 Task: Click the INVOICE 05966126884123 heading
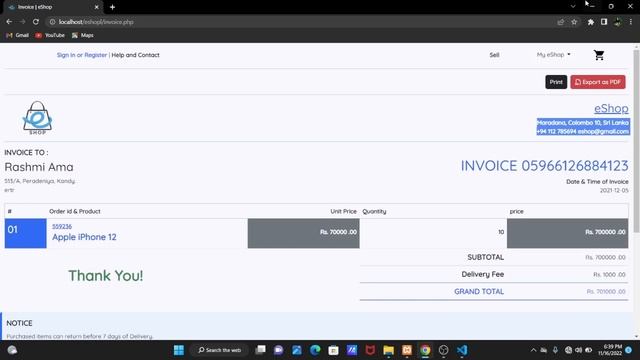[544, 166]
